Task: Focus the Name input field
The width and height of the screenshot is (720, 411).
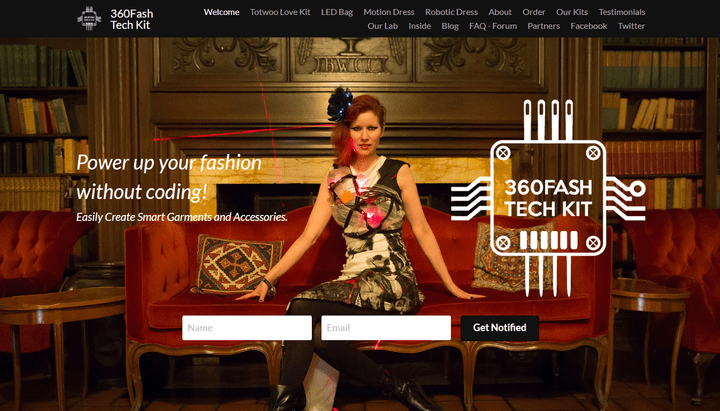Action: (247, 327)
